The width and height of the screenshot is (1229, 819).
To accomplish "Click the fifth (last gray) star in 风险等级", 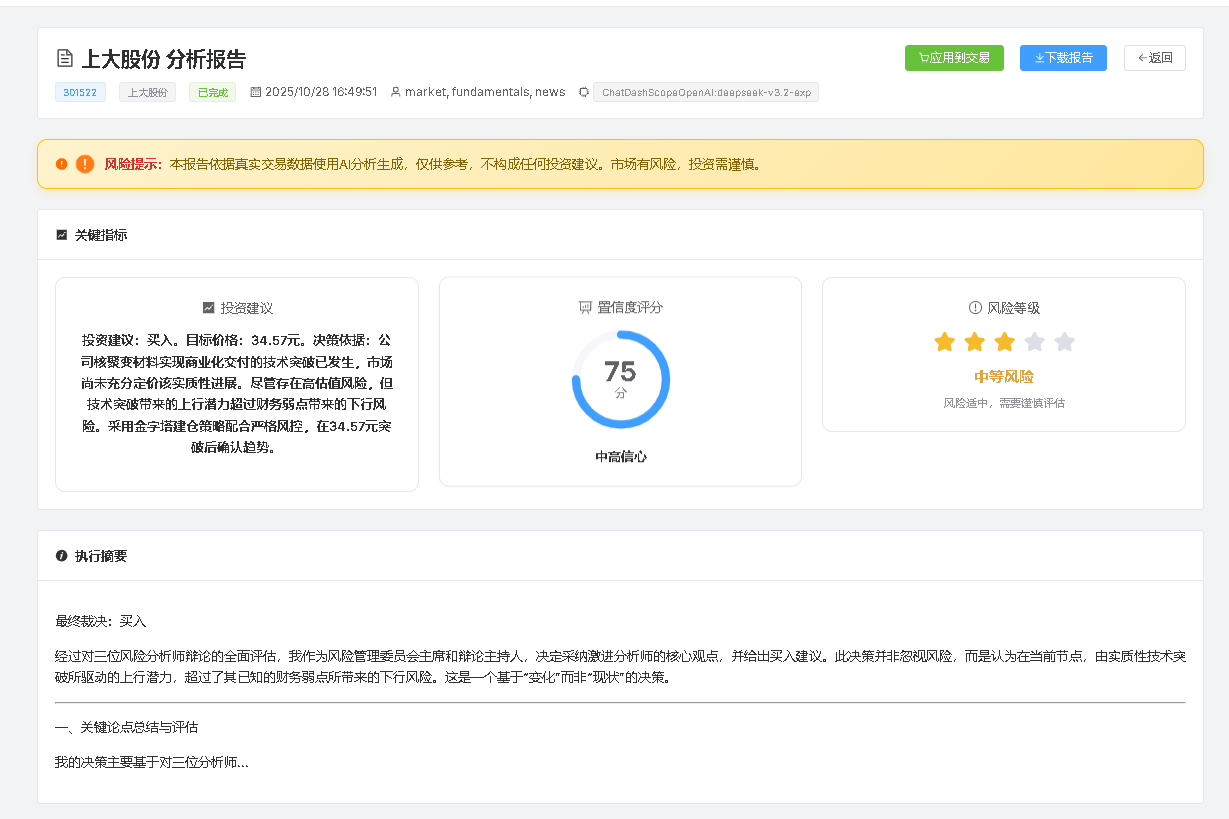I will [1064, 342].
